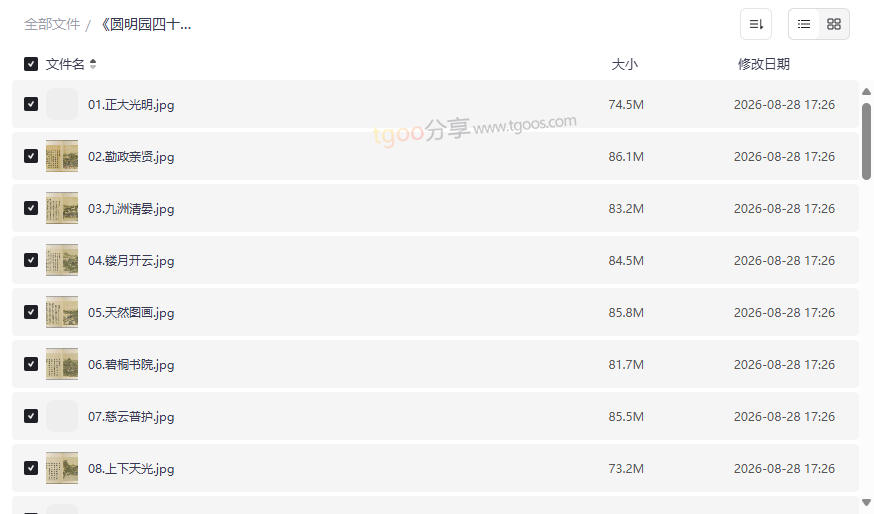Open the 04.镂月开云.jpg thumbnail preview
The height and width of the screenshot is (514, 874).
click(x=62, y=260)
